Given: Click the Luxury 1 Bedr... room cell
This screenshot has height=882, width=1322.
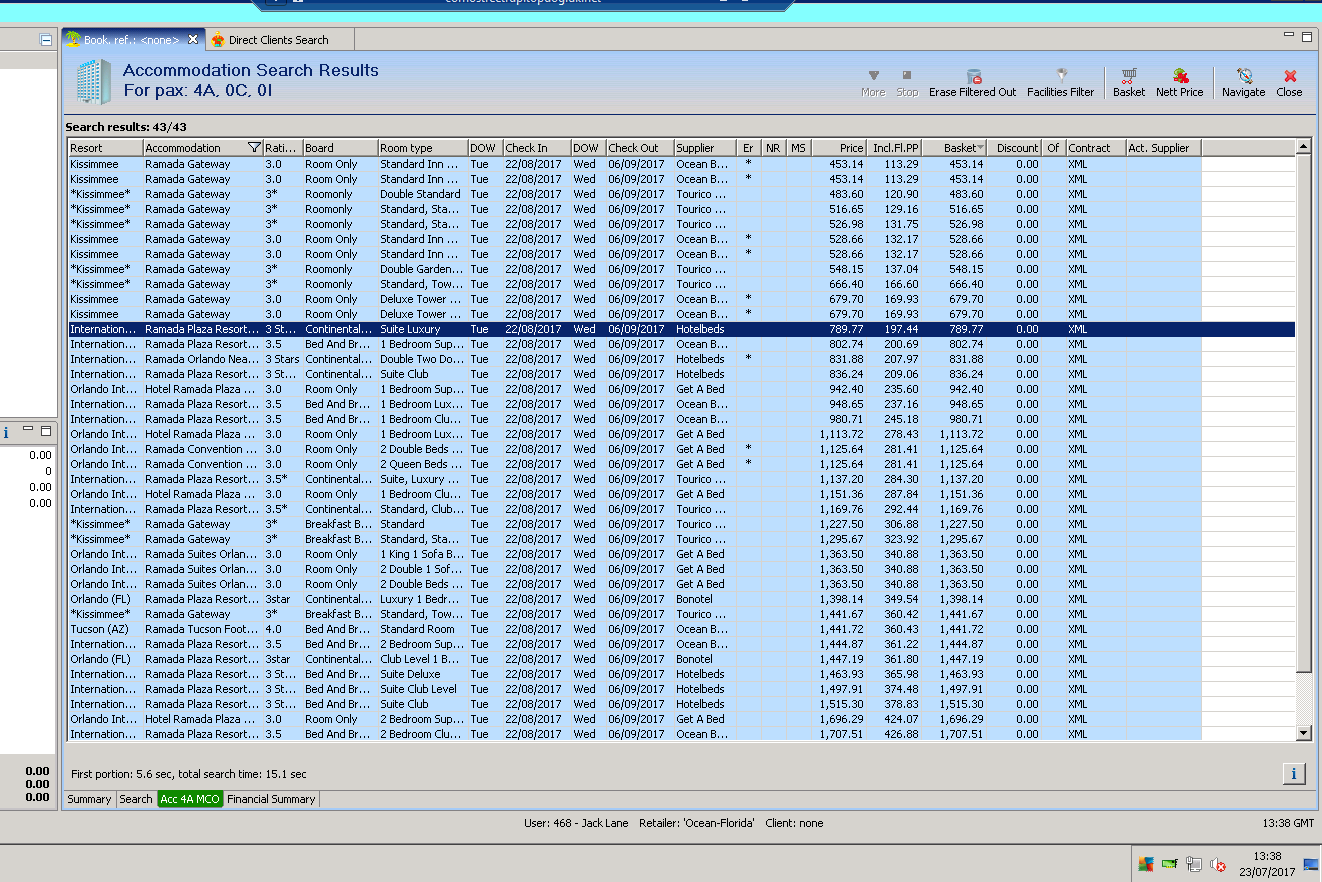Looking at the screenshot, I should [x=423, y=599].
